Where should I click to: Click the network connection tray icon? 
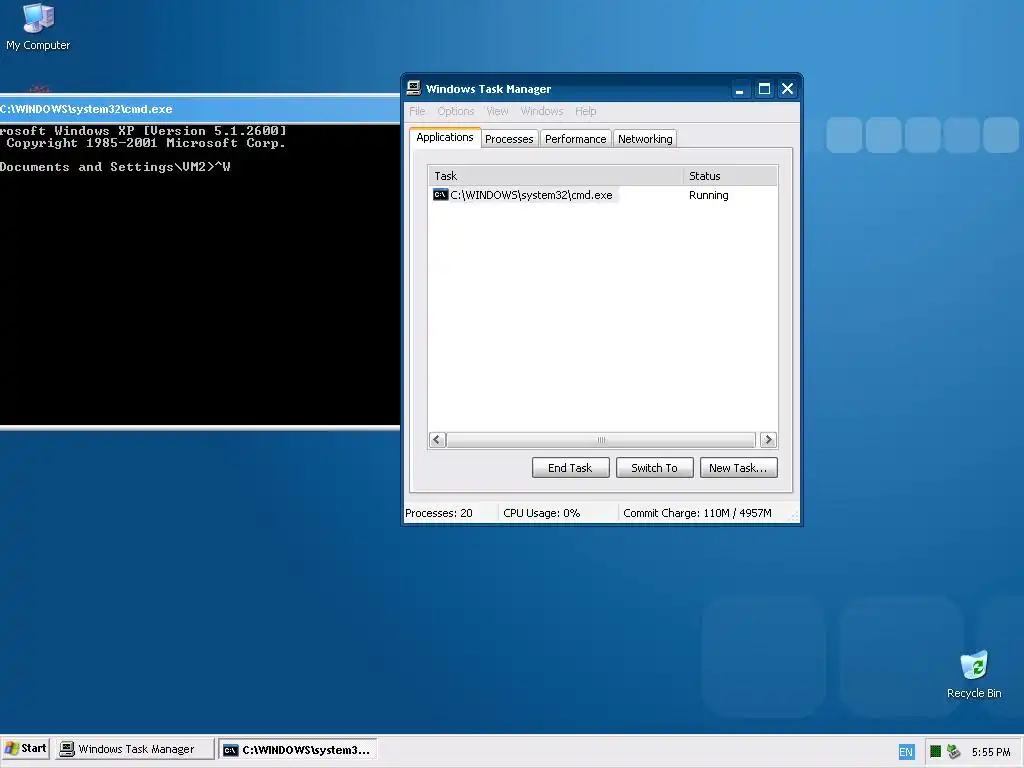(x=953, y=752)
